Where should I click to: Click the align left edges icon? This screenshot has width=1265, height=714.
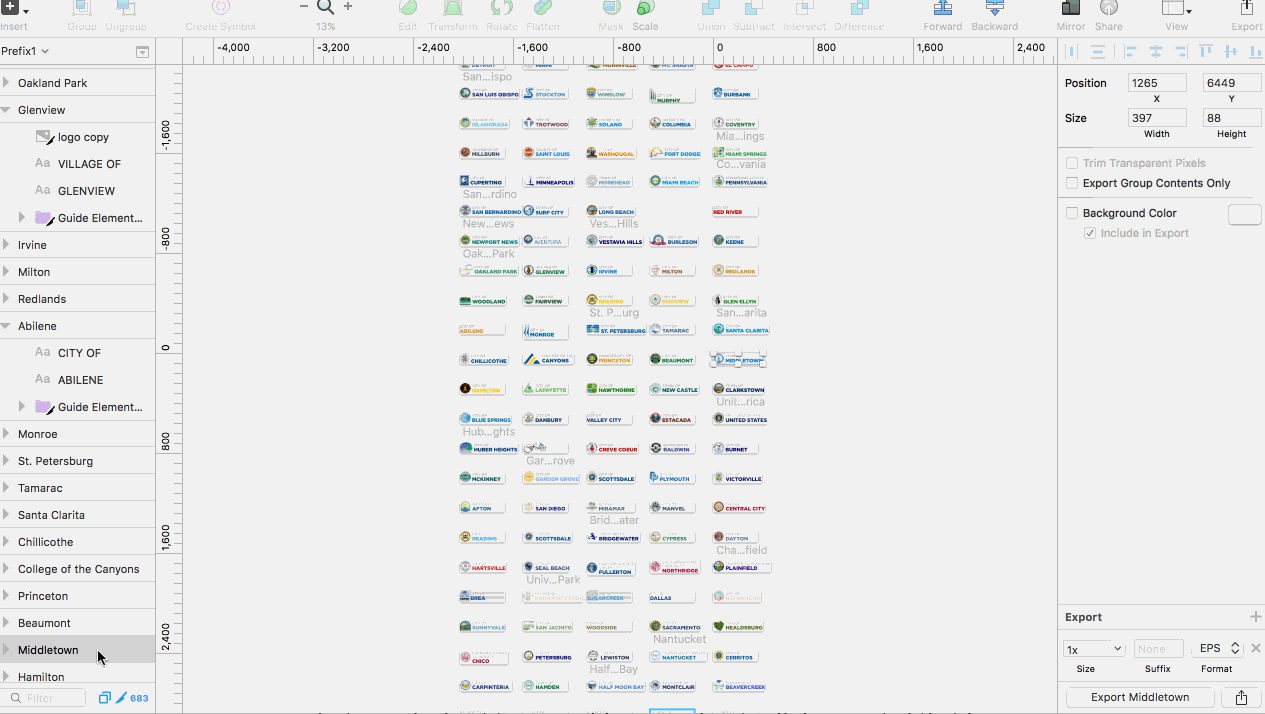[1130, 52]
